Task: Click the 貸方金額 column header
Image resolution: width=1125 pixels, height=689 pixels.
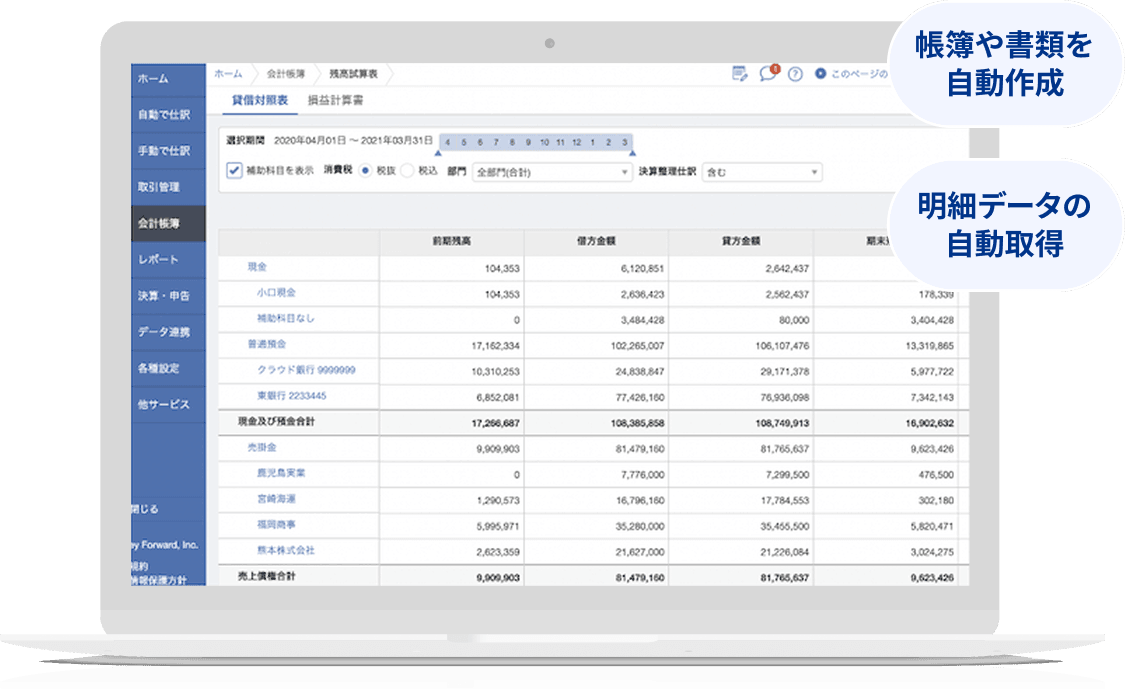Action: coord(741,241)
